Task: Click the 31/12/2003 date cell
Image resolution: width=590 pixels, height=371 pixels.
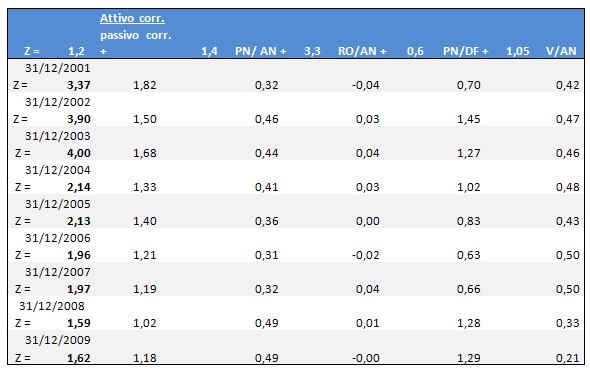Action: point(58,136)
